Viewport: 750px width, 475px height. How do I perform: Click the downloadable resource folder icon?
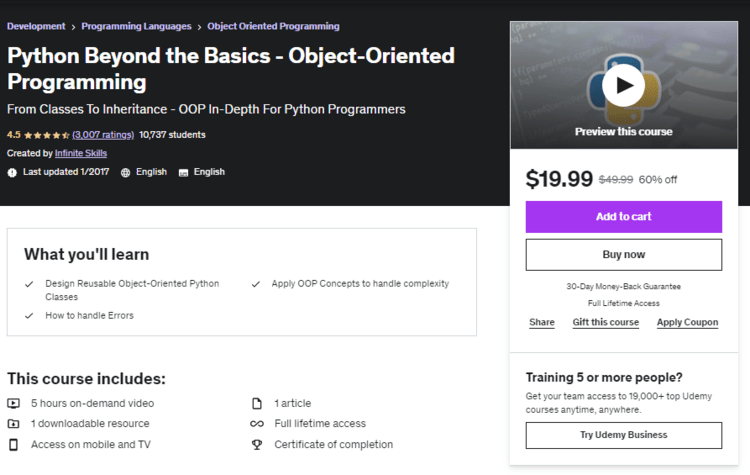(13, 424)
